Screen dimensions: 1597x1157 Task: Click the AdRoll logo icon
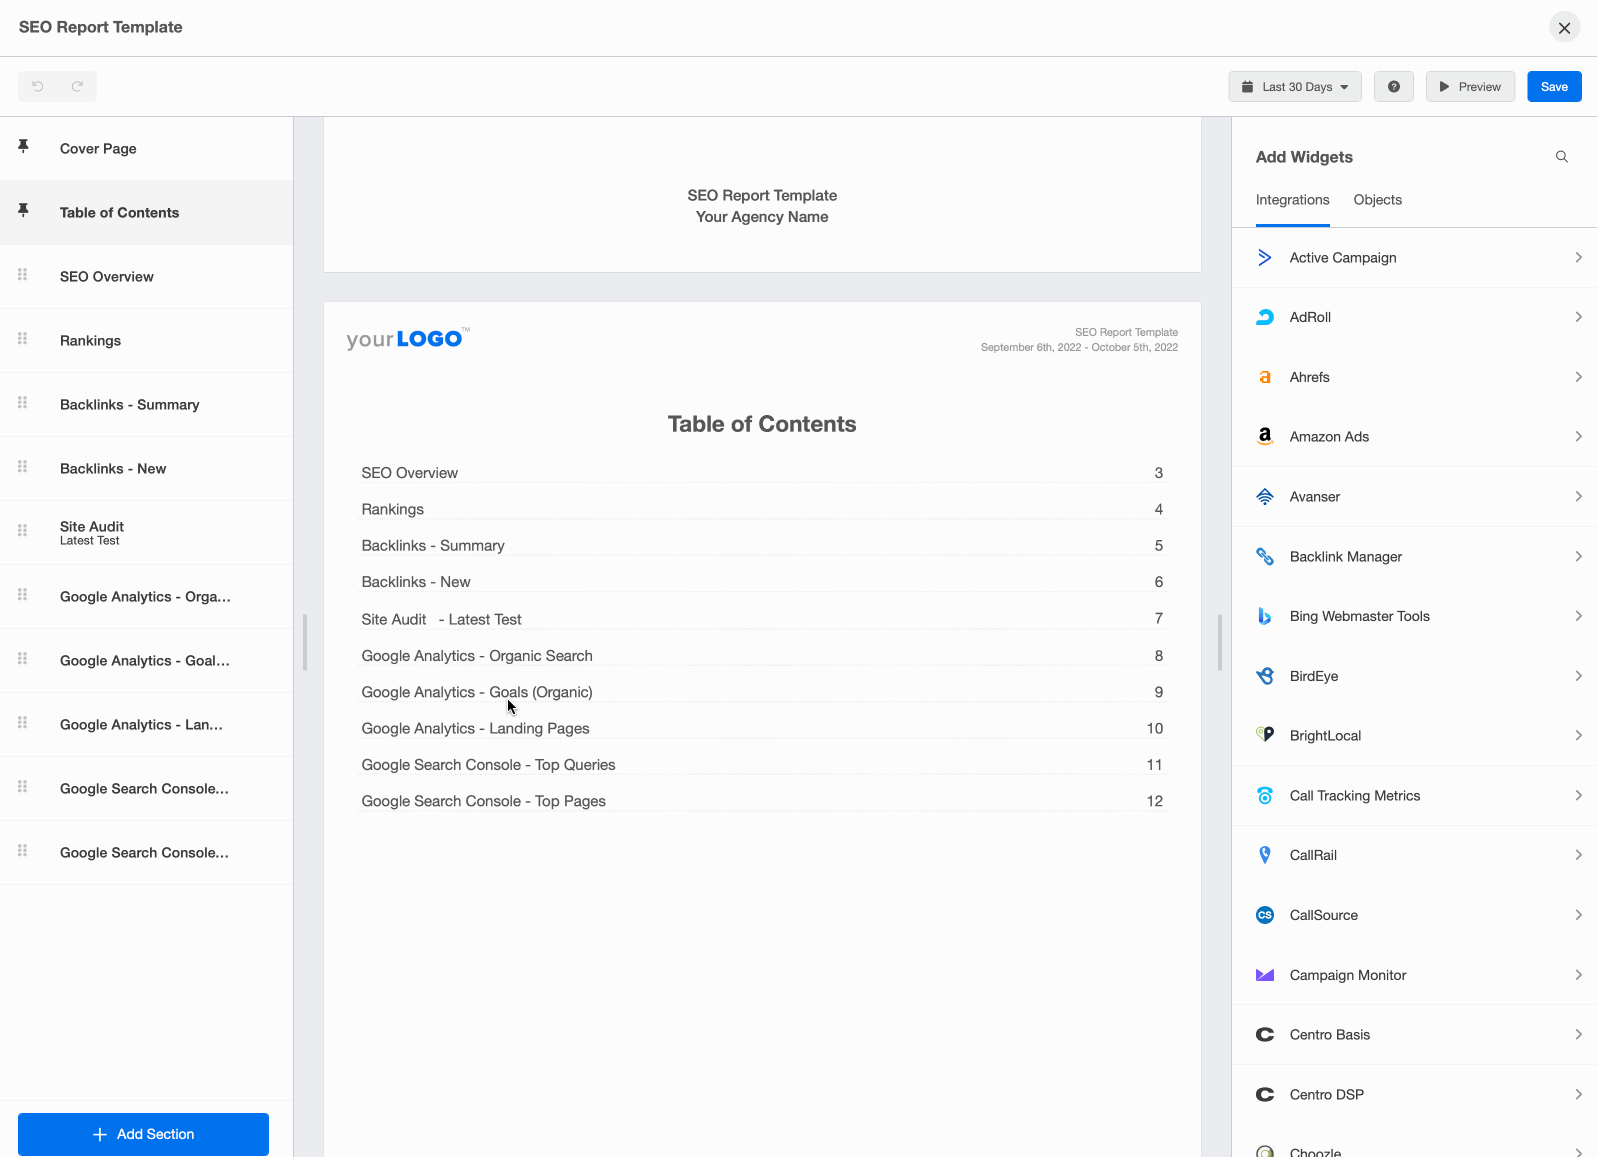coord(1265,317)
